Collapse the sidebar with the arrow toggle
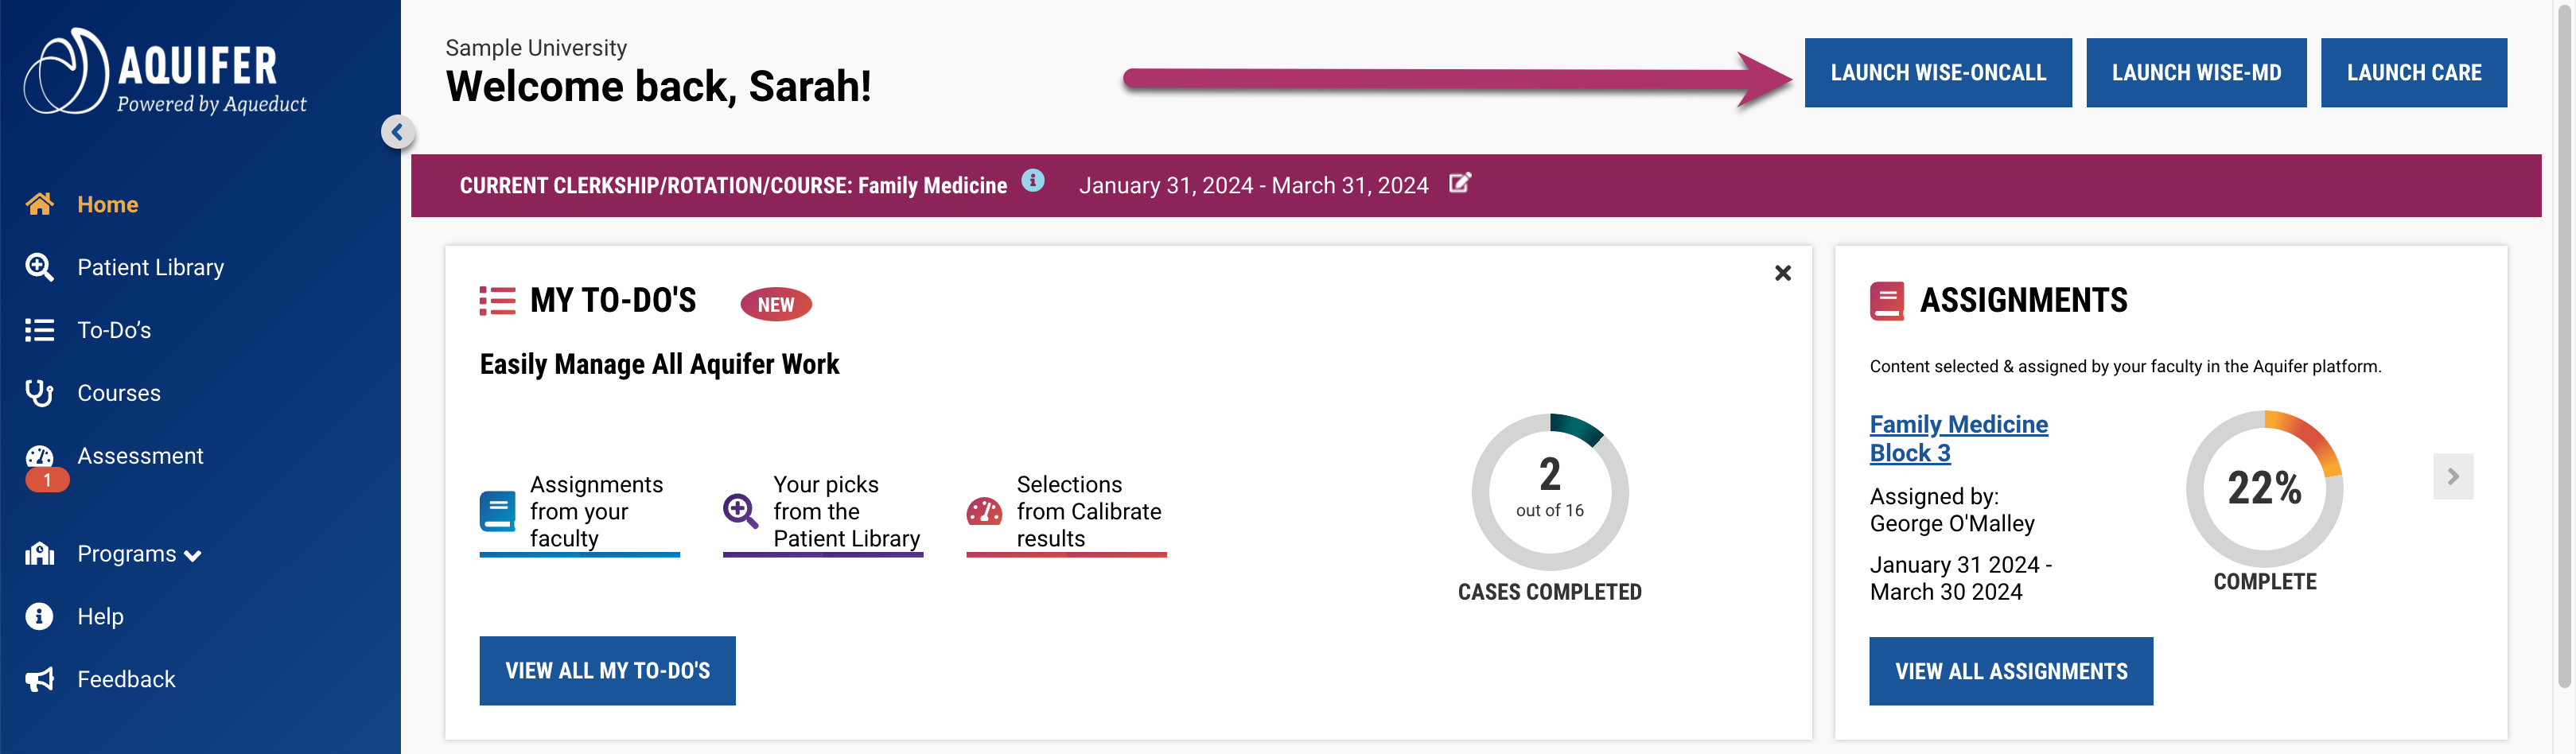 coord(397,132)
